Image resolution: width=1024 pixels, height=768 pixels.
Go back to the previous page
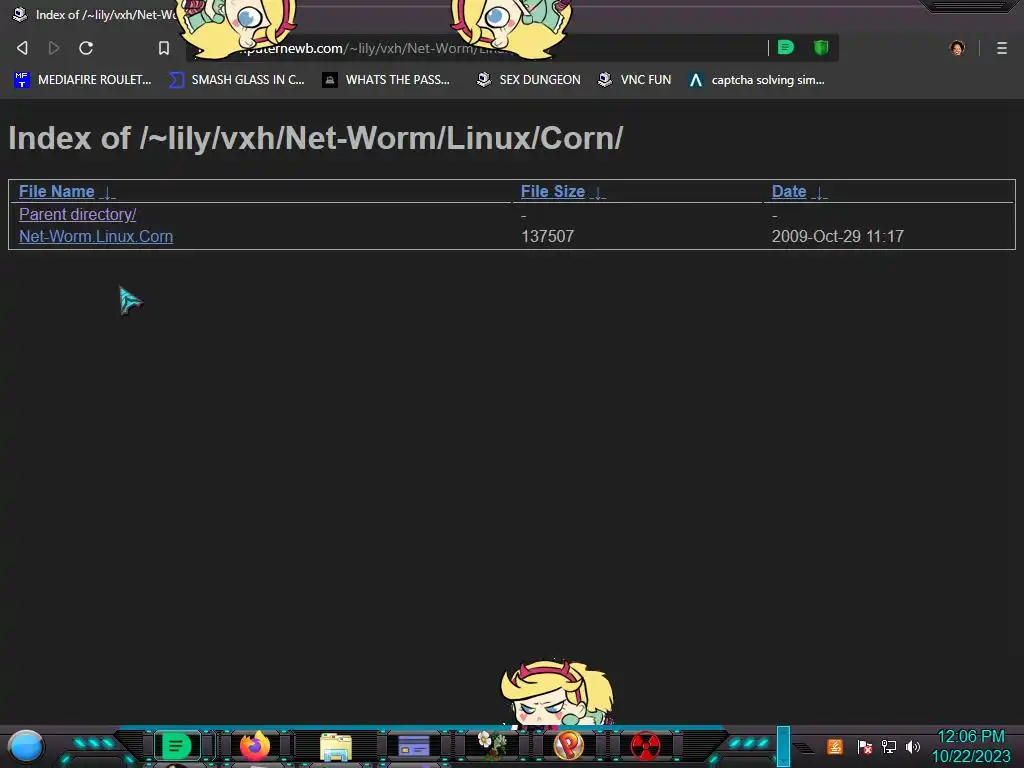22,48
